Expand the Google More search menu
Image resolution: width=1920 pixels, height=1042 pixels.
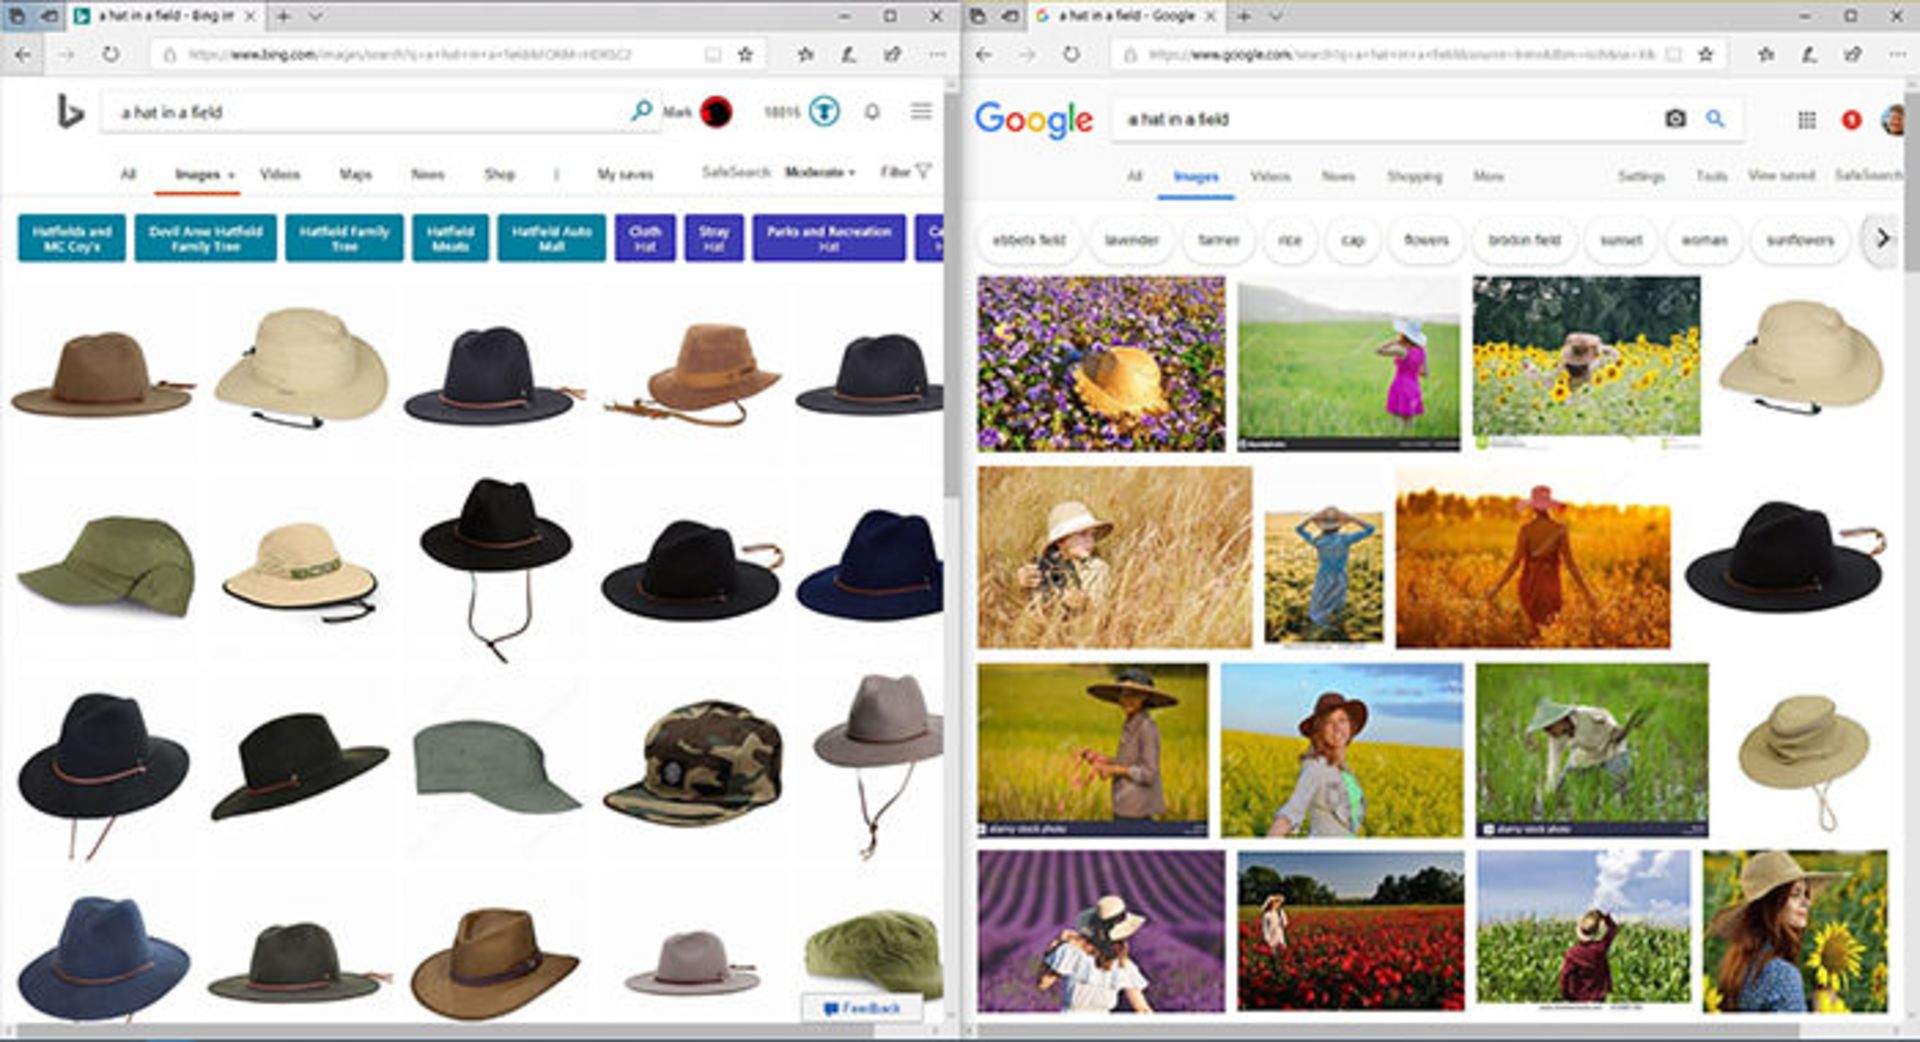pos(1488,176)
